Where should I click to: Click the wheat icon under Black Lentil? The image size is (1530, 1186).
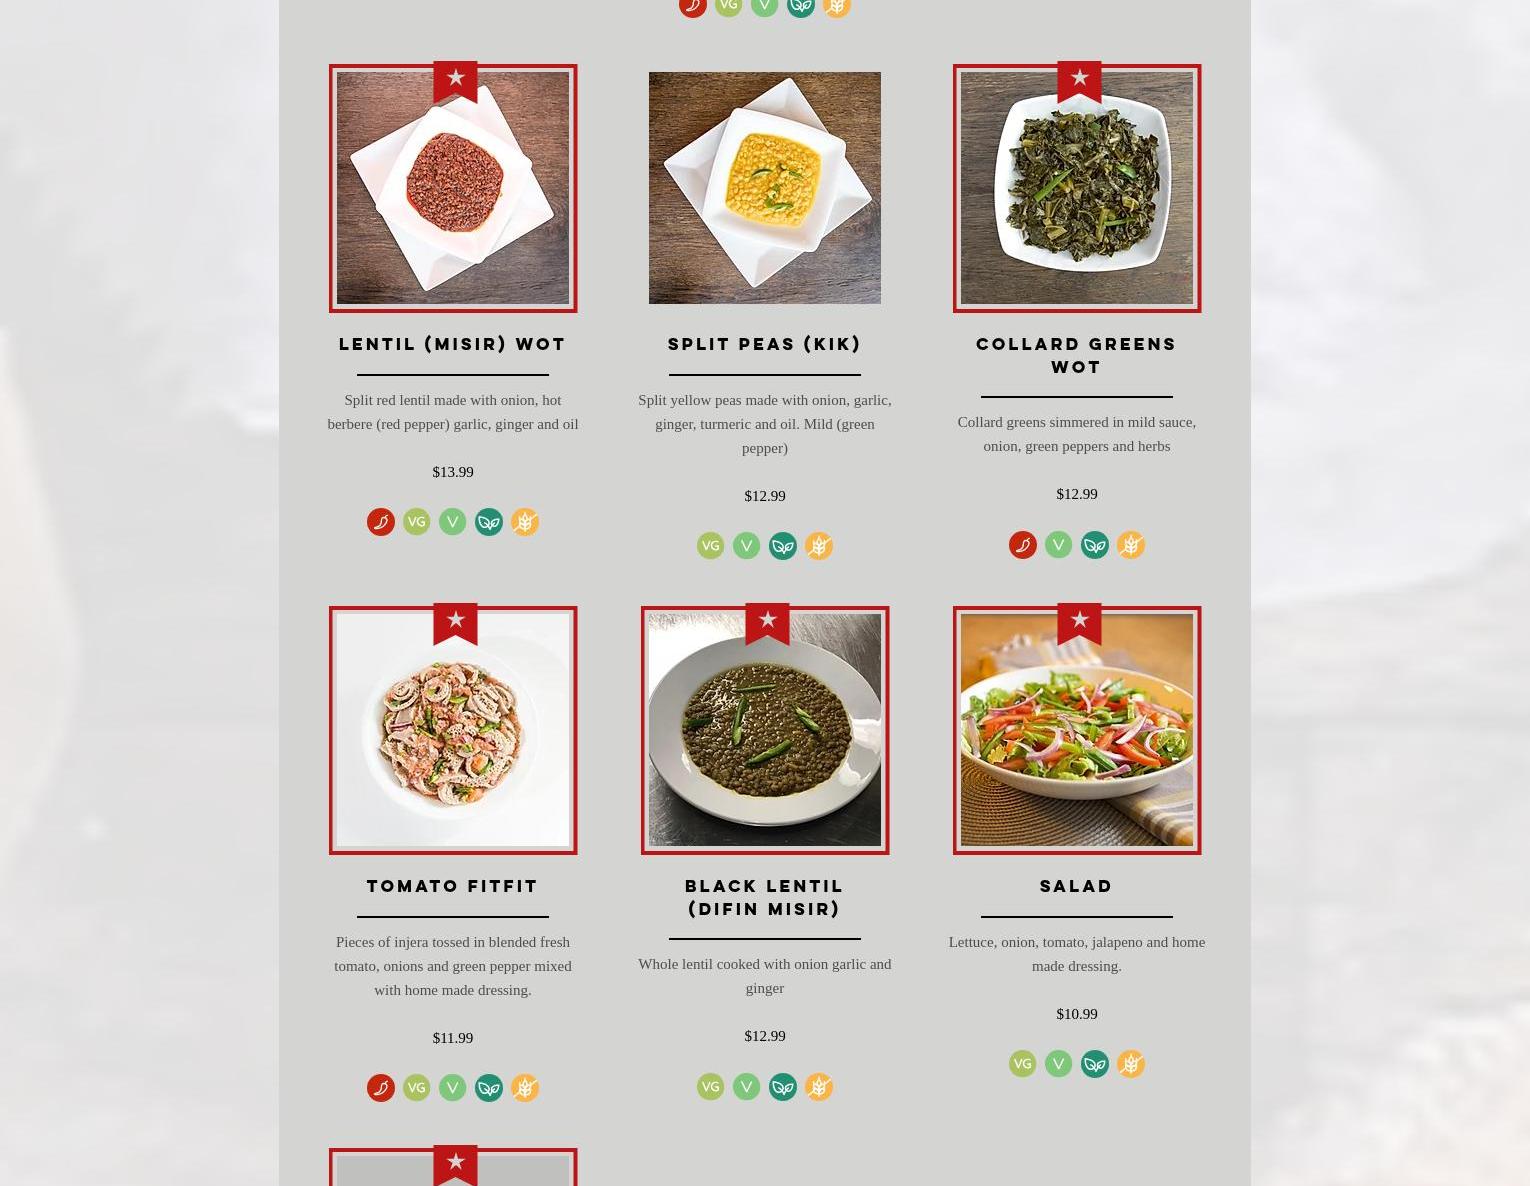tap(819, 1087)
